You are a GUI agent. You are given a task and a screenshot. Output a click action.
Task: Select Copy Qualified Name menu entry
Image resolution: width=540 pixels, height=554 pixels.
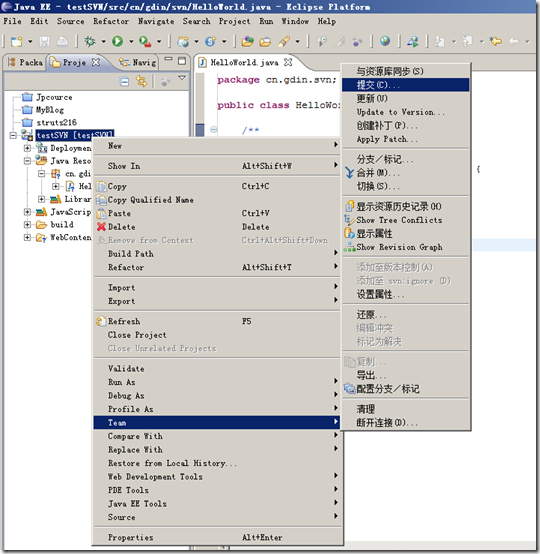[217, 200]
